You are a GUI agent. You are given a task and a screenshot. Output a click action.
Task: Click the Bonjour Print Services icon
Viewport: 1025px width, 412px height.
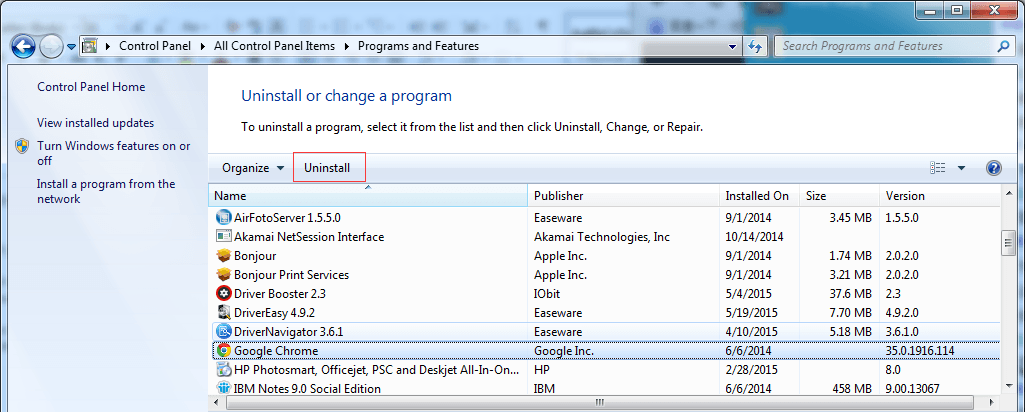click(x=224, y=275)
